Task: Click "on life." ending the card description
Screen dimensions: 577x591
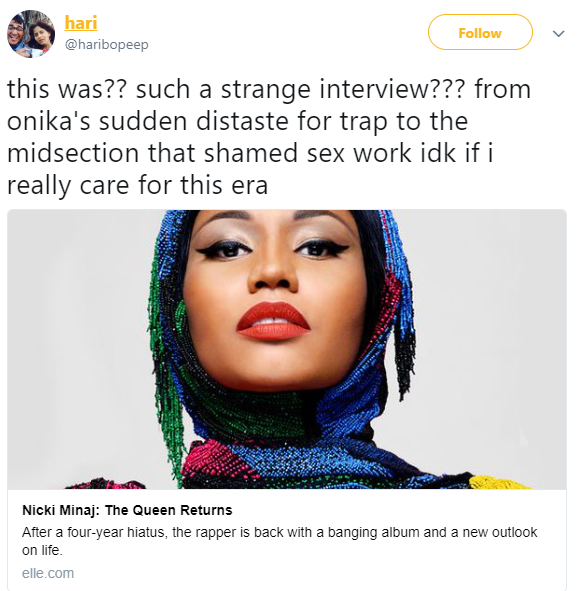Action: (42, 551)
